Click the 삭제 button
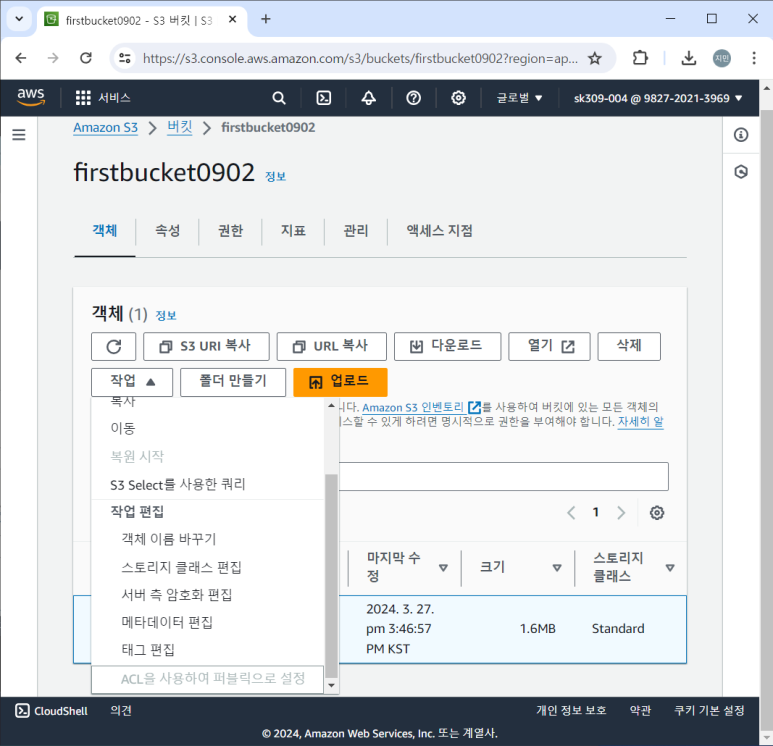The height and width of the screenshot is (746, 773). point(629,347)
